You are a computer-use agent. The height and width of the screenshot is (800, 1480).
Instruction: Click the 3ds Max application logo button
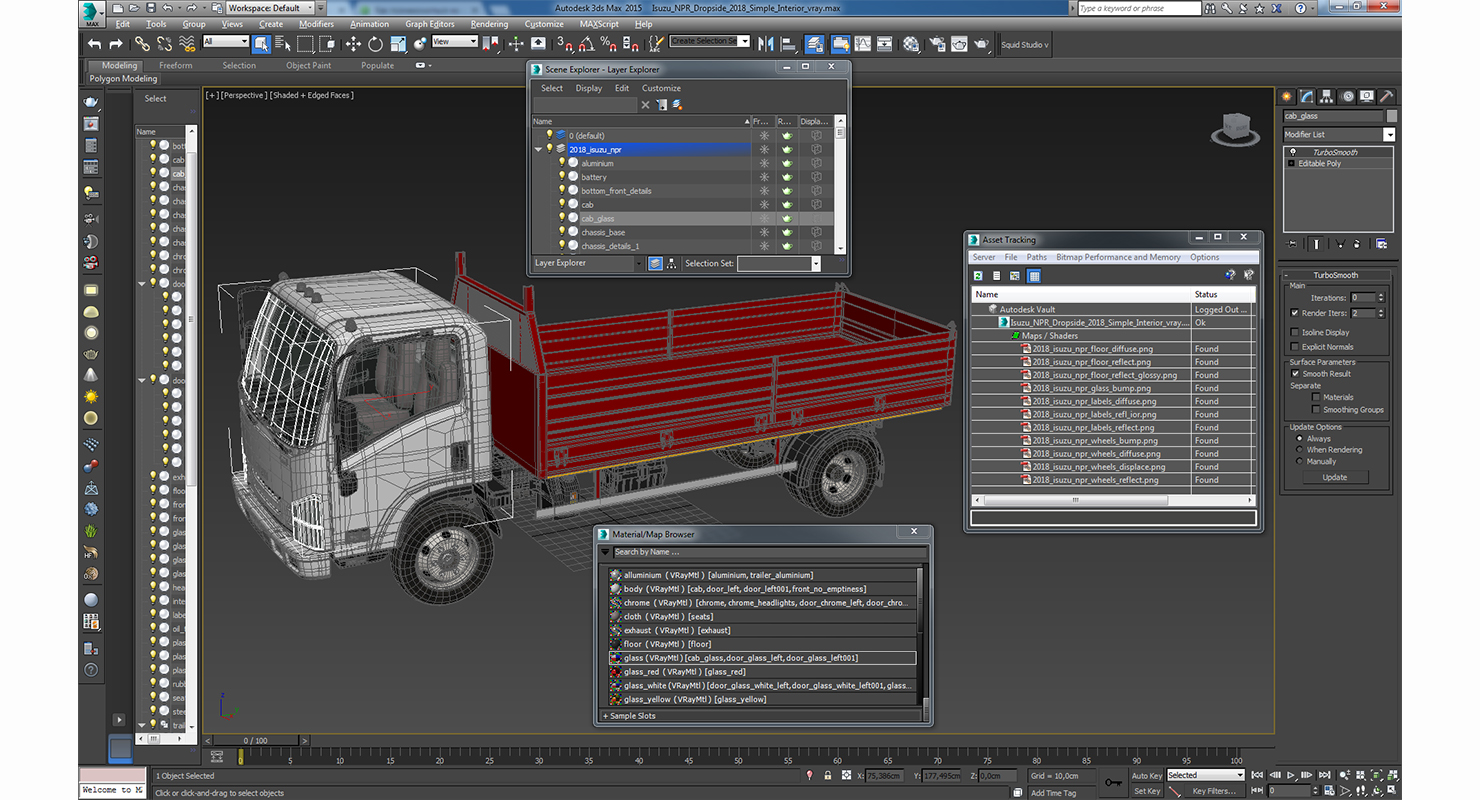click(92, 13)
